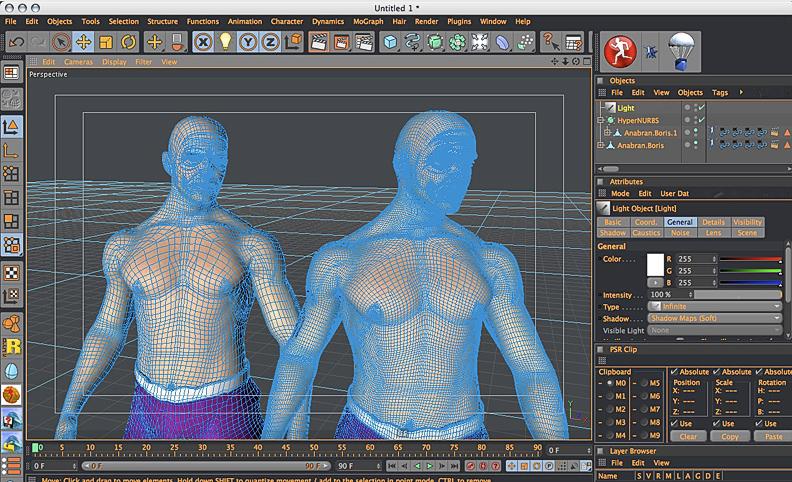Image resolution: width=792 pixels, height=482 pixels.
Task: Add a Cube primitive object
Action: click(x=390, y=42)
